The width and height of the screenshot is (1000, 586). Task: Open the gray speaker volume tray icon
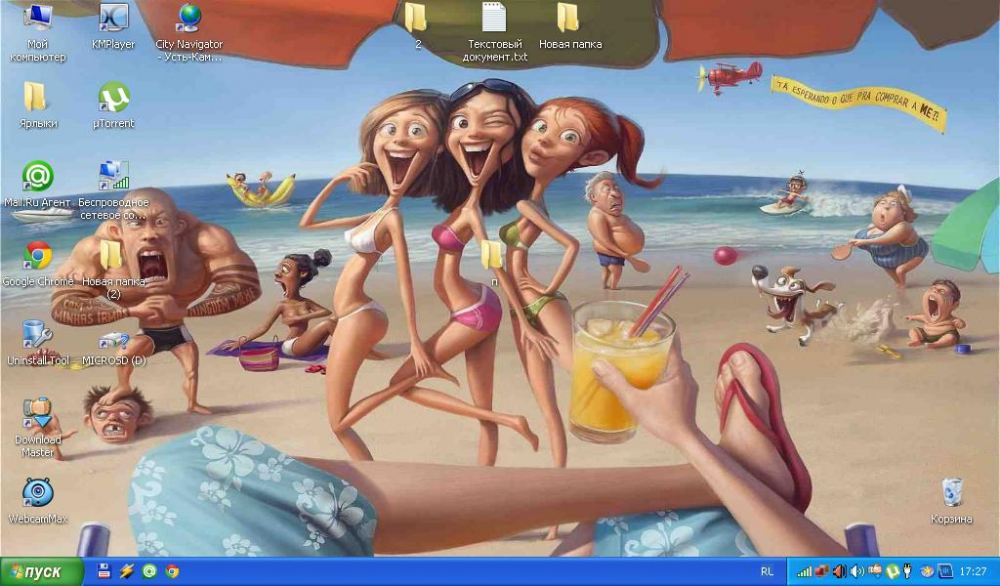click(857, 571)
